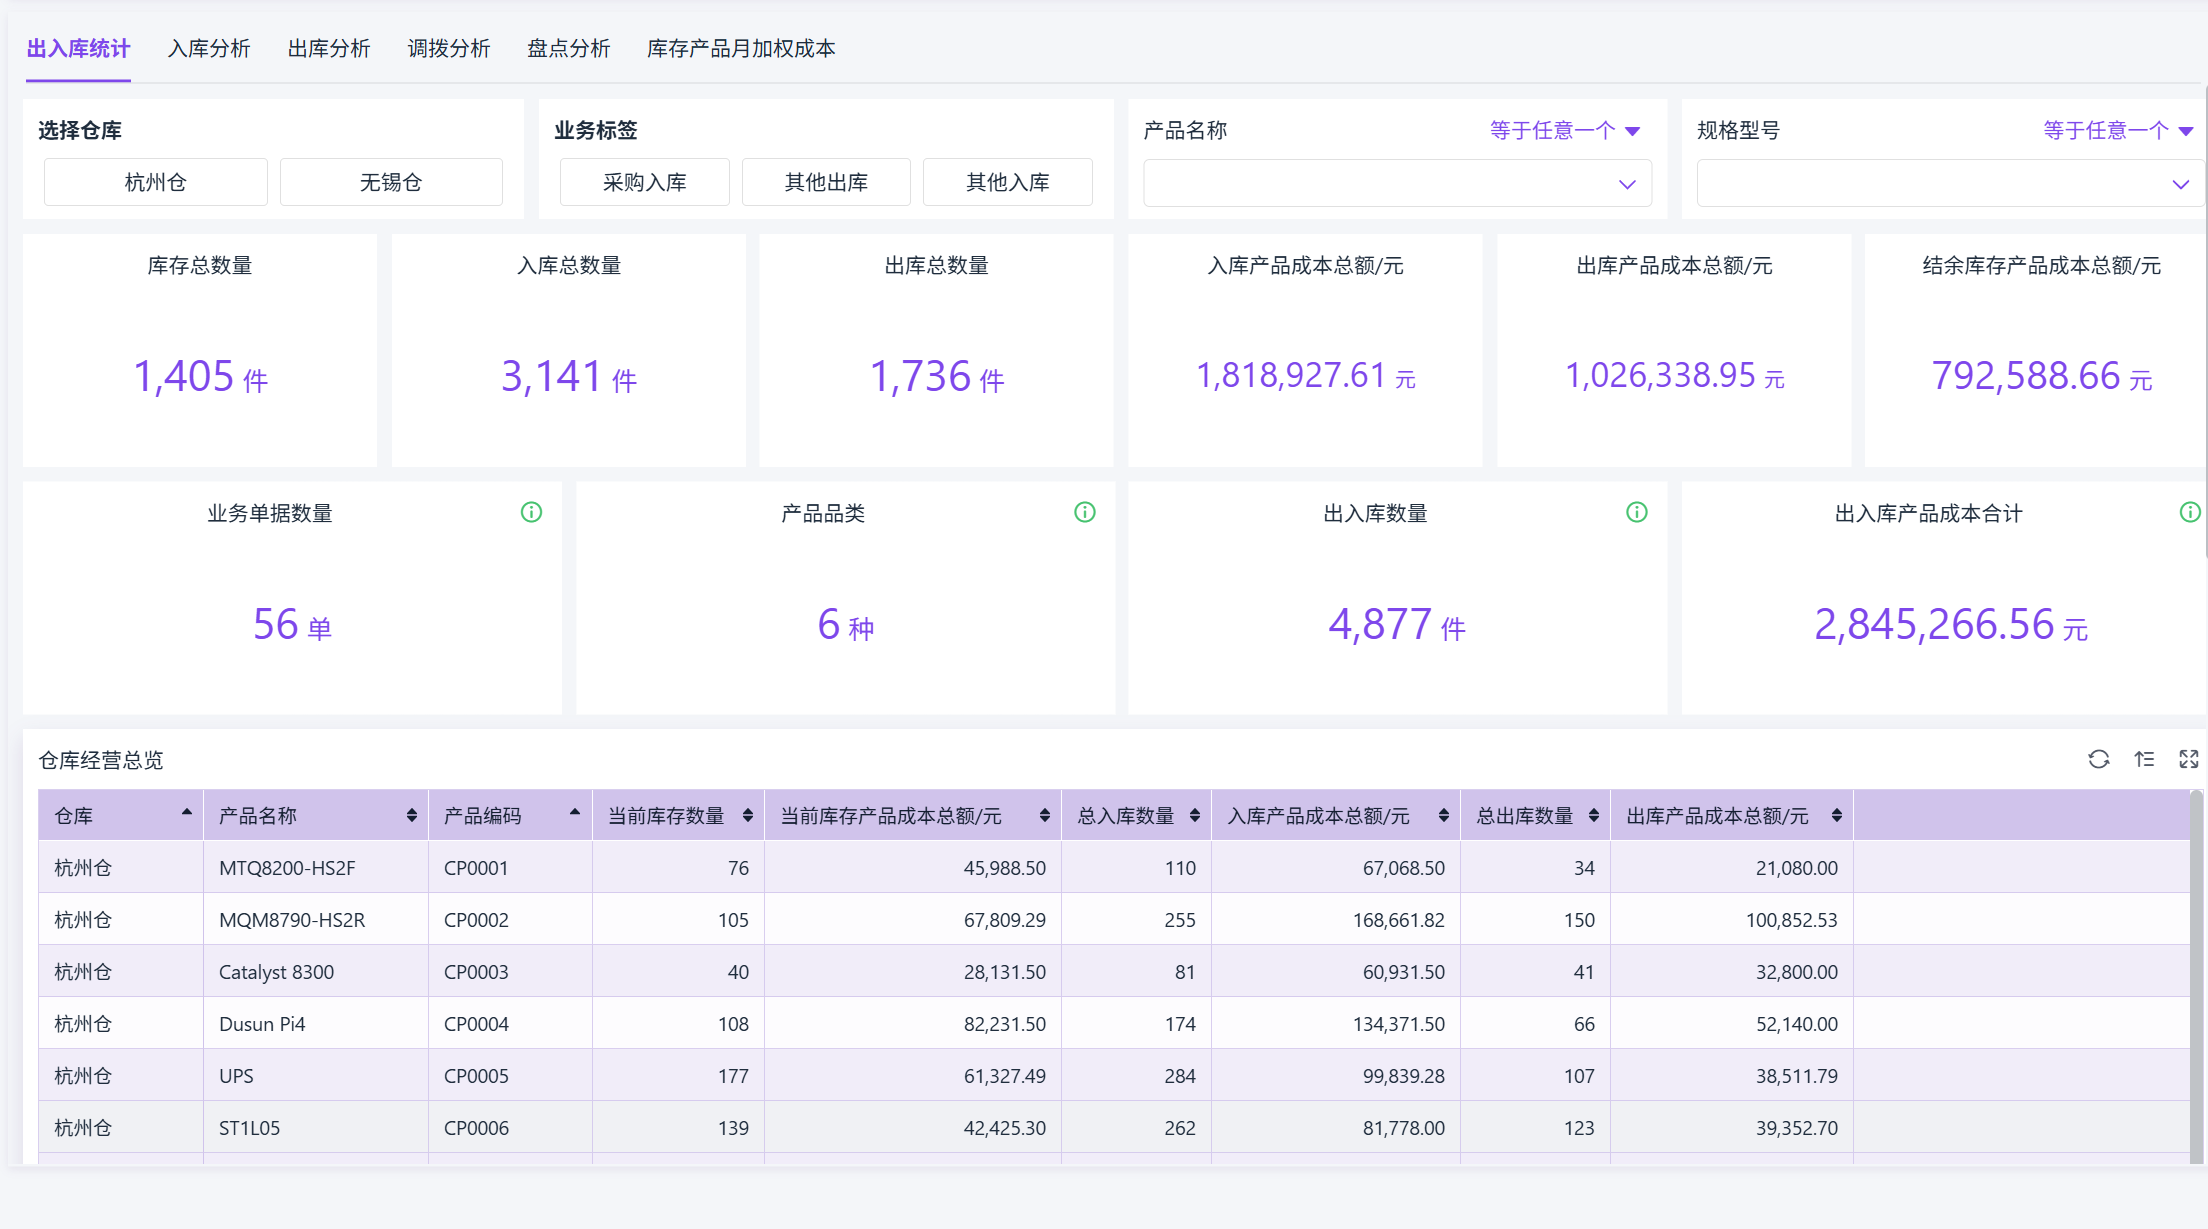Expand the 产品名称 selection combo box

coord(1396,184)
